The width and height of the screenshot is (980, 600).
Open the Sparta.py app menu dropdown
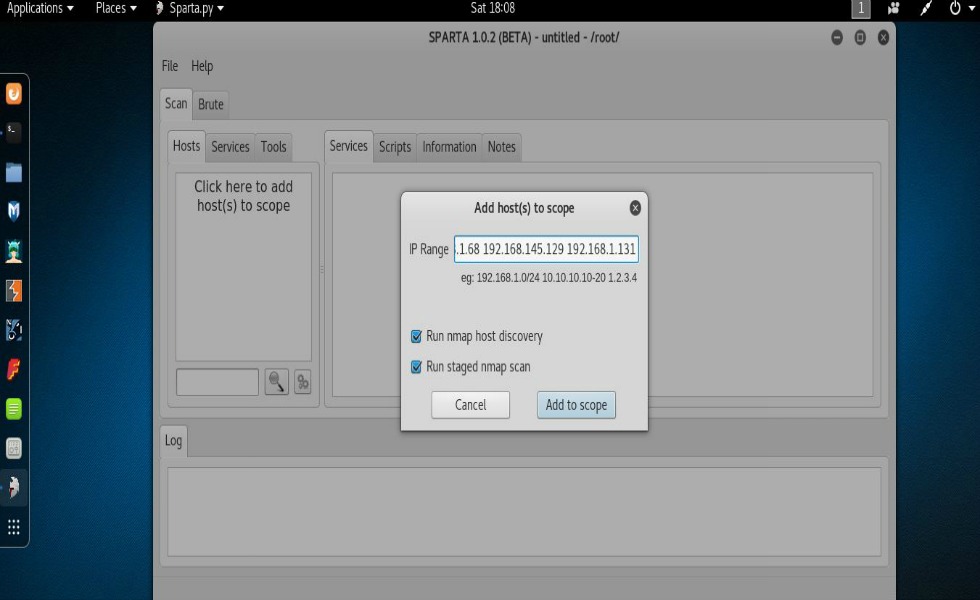(190, 8)
